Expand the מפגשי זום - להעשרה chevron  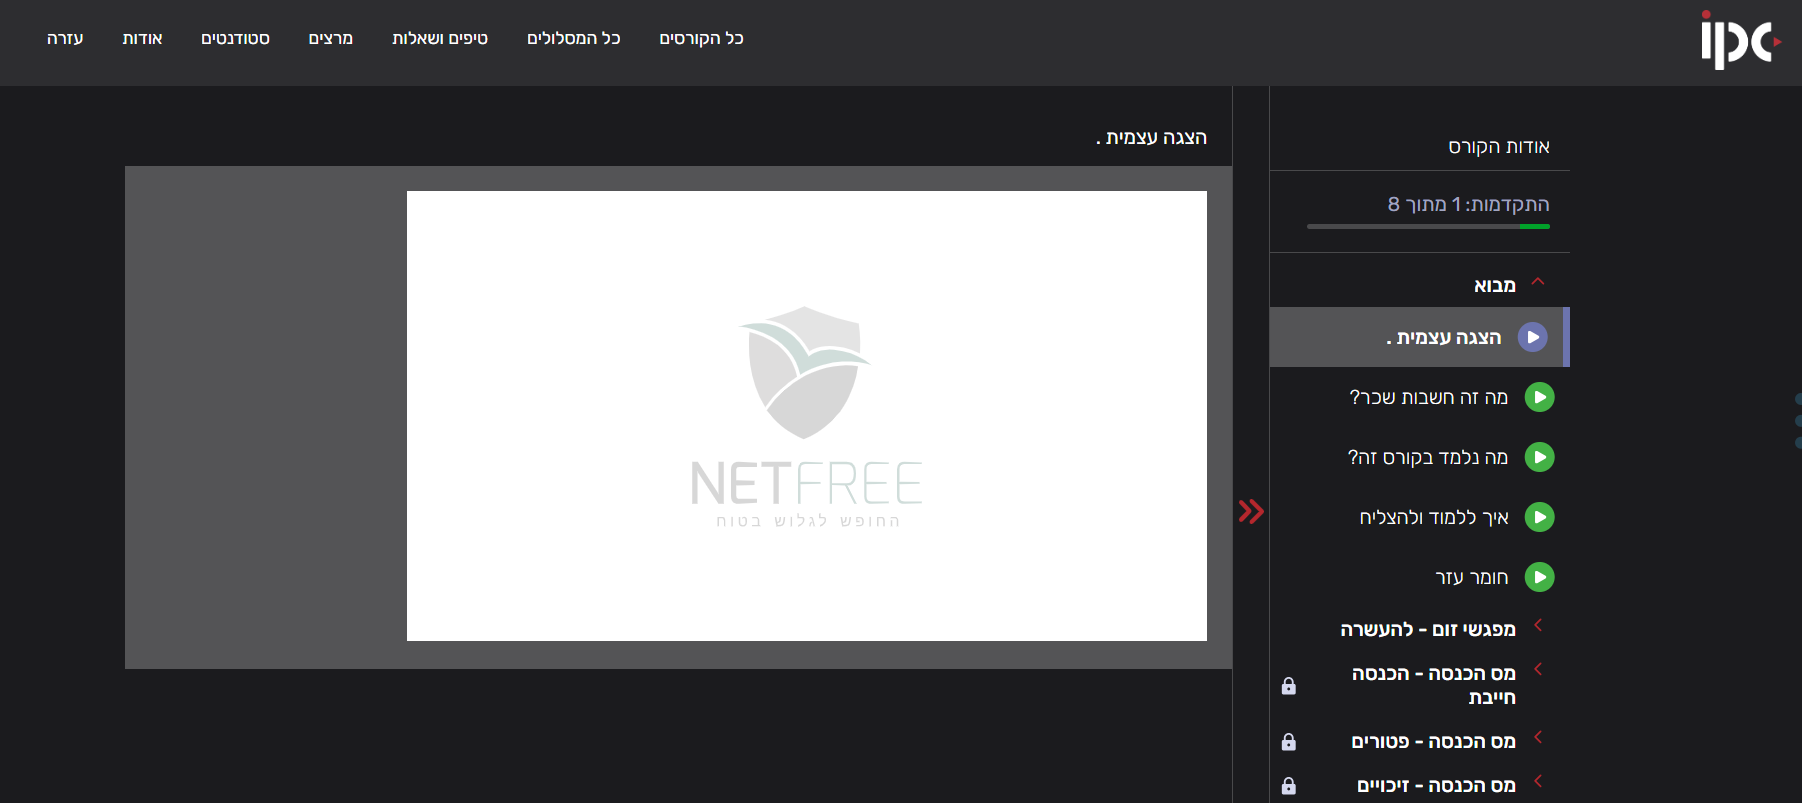tap(1538, 625)
